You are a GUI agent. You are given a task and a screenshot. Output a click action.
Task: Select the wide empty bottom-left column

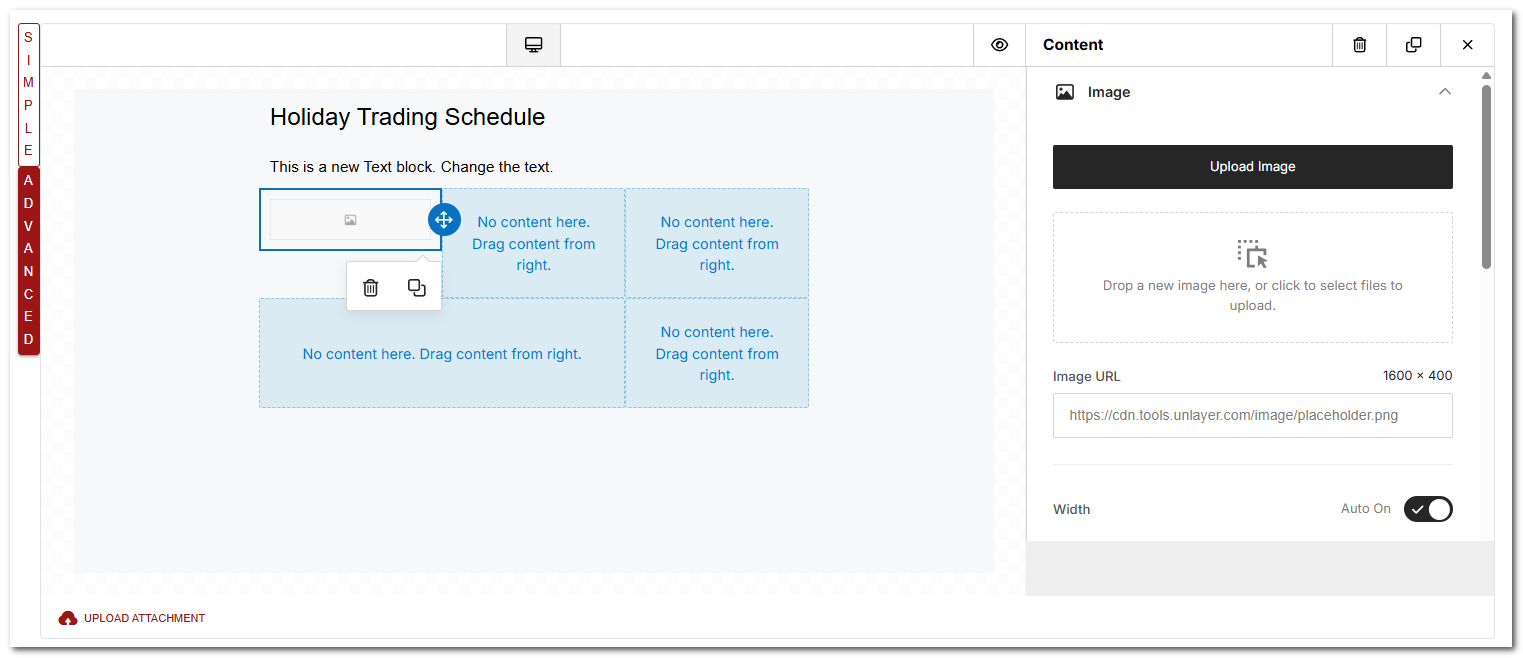[x=442, y=354]
